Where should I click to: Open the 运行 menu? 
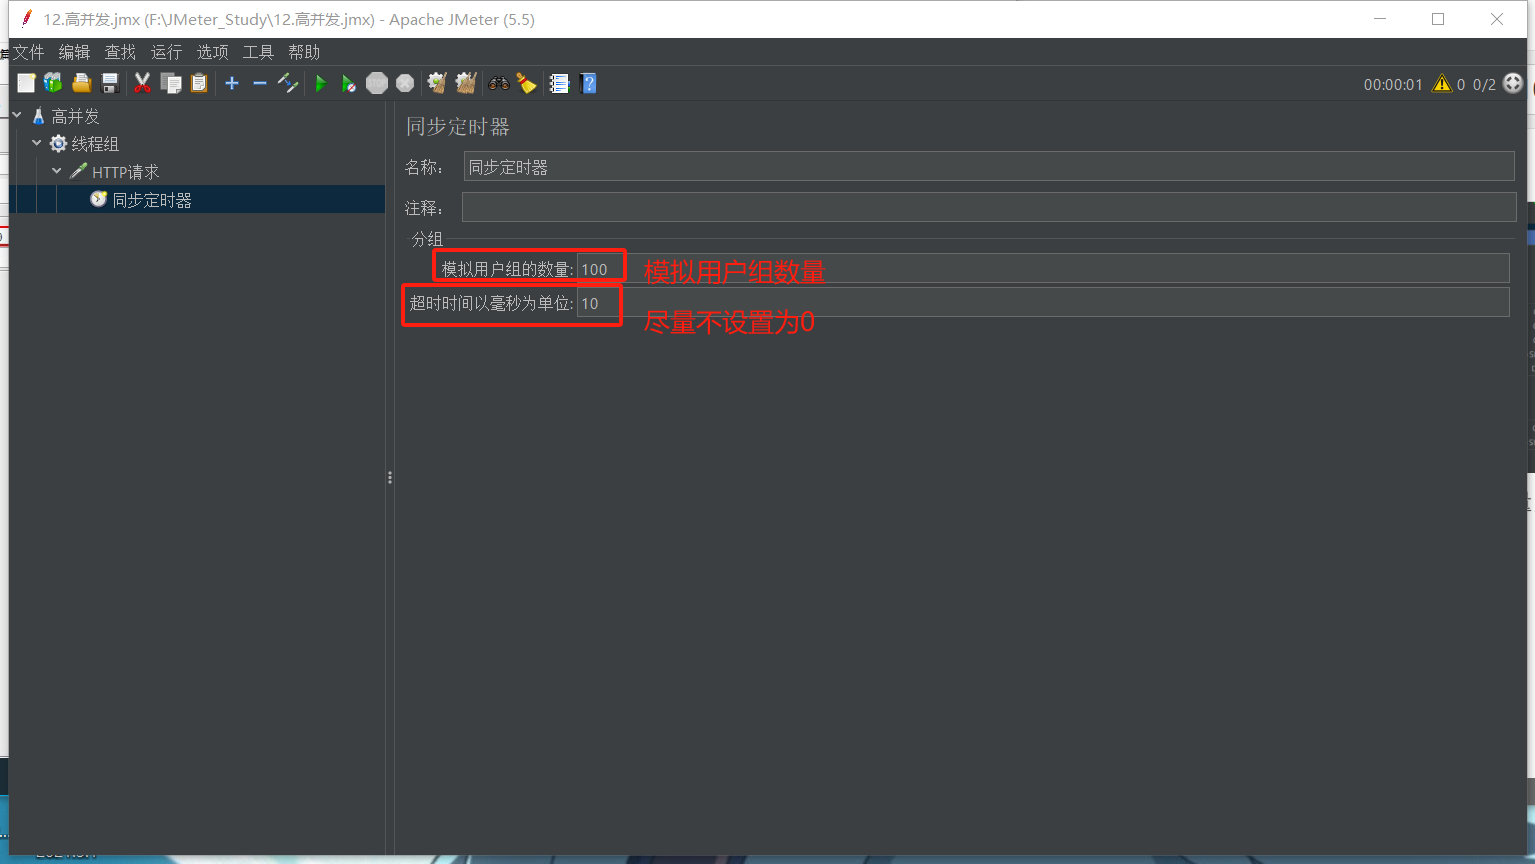click(x=166, y=52)
